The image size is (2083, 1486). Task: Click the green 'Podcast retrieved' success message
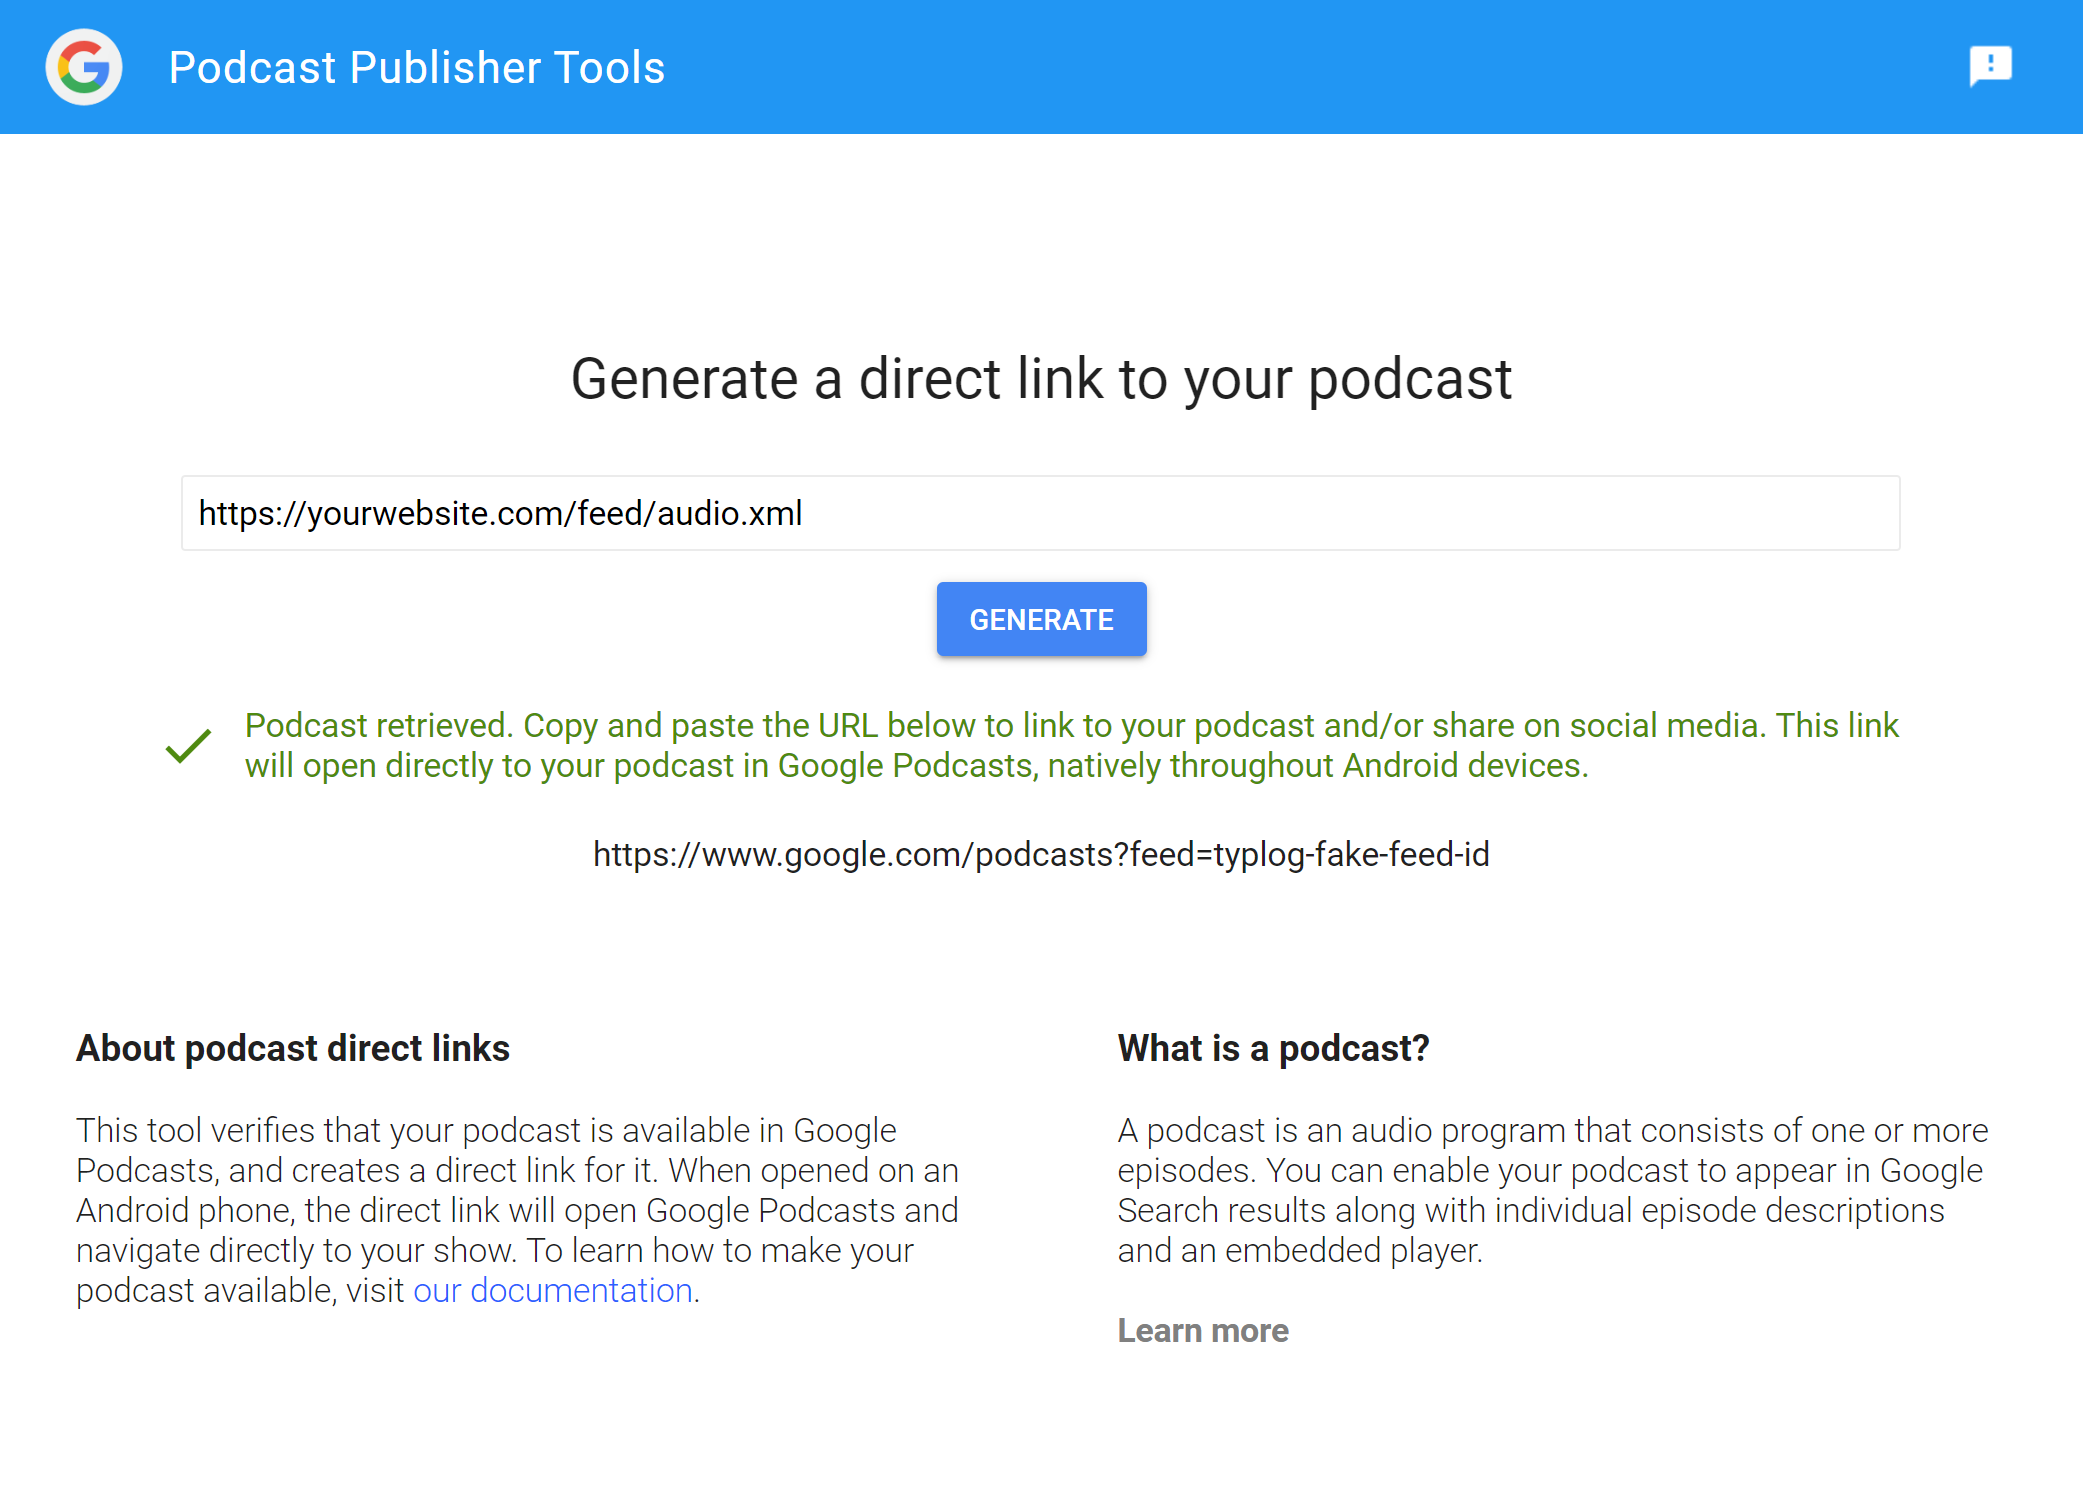[1071, 745]
